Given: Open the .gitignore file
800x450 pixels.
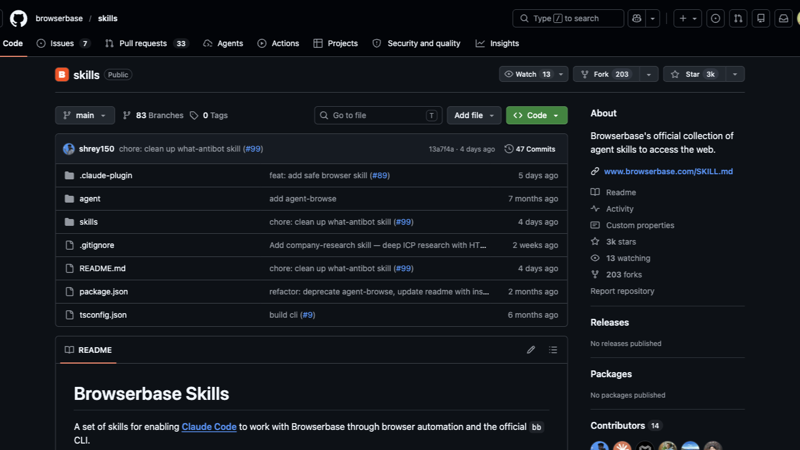Looking at the screenshot, I should 96,245.
